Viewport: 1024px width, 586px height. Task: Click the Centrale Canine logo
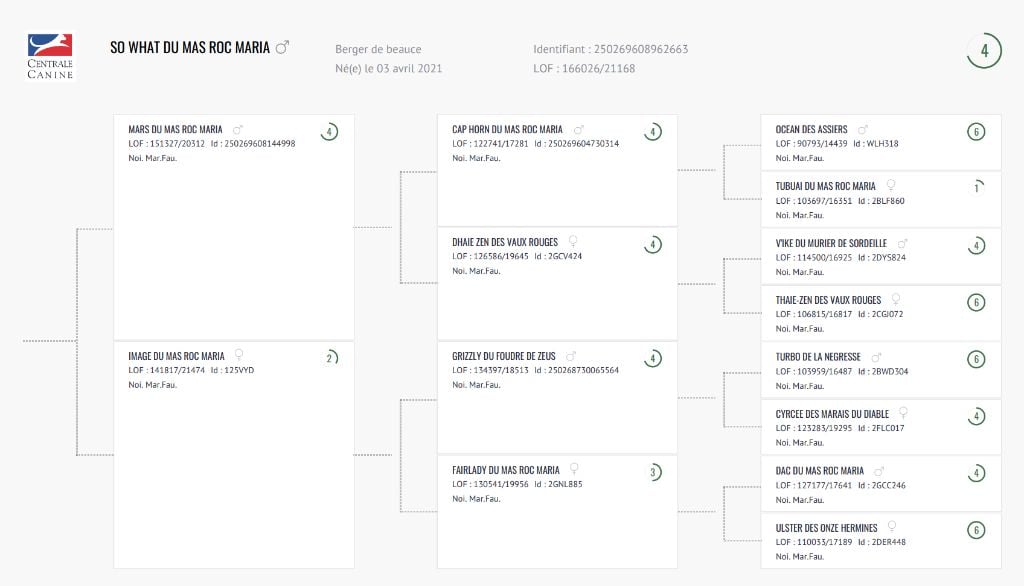50,56
